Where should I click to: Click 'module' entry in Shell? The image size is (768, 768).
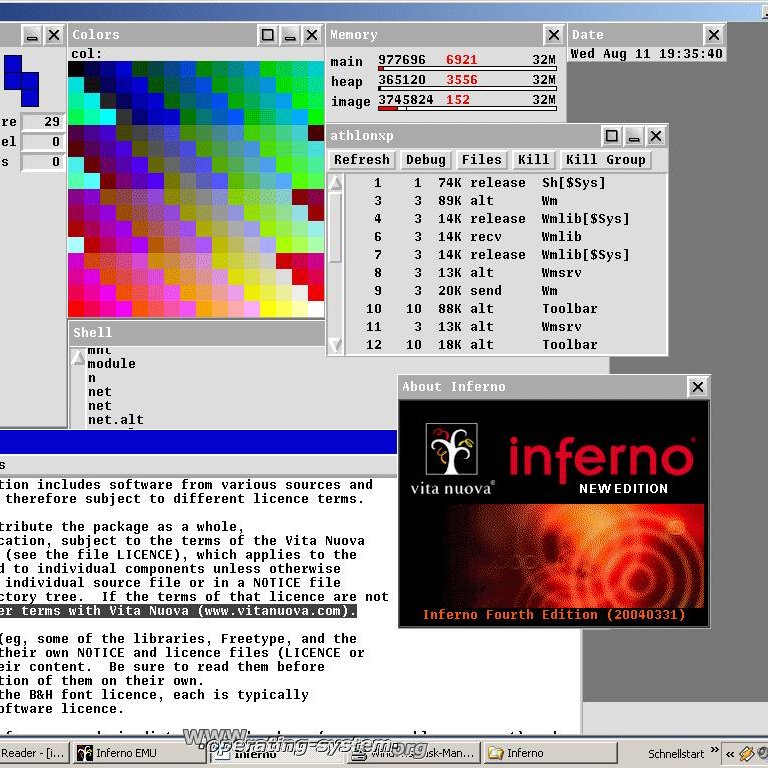[x=111, y=364]
